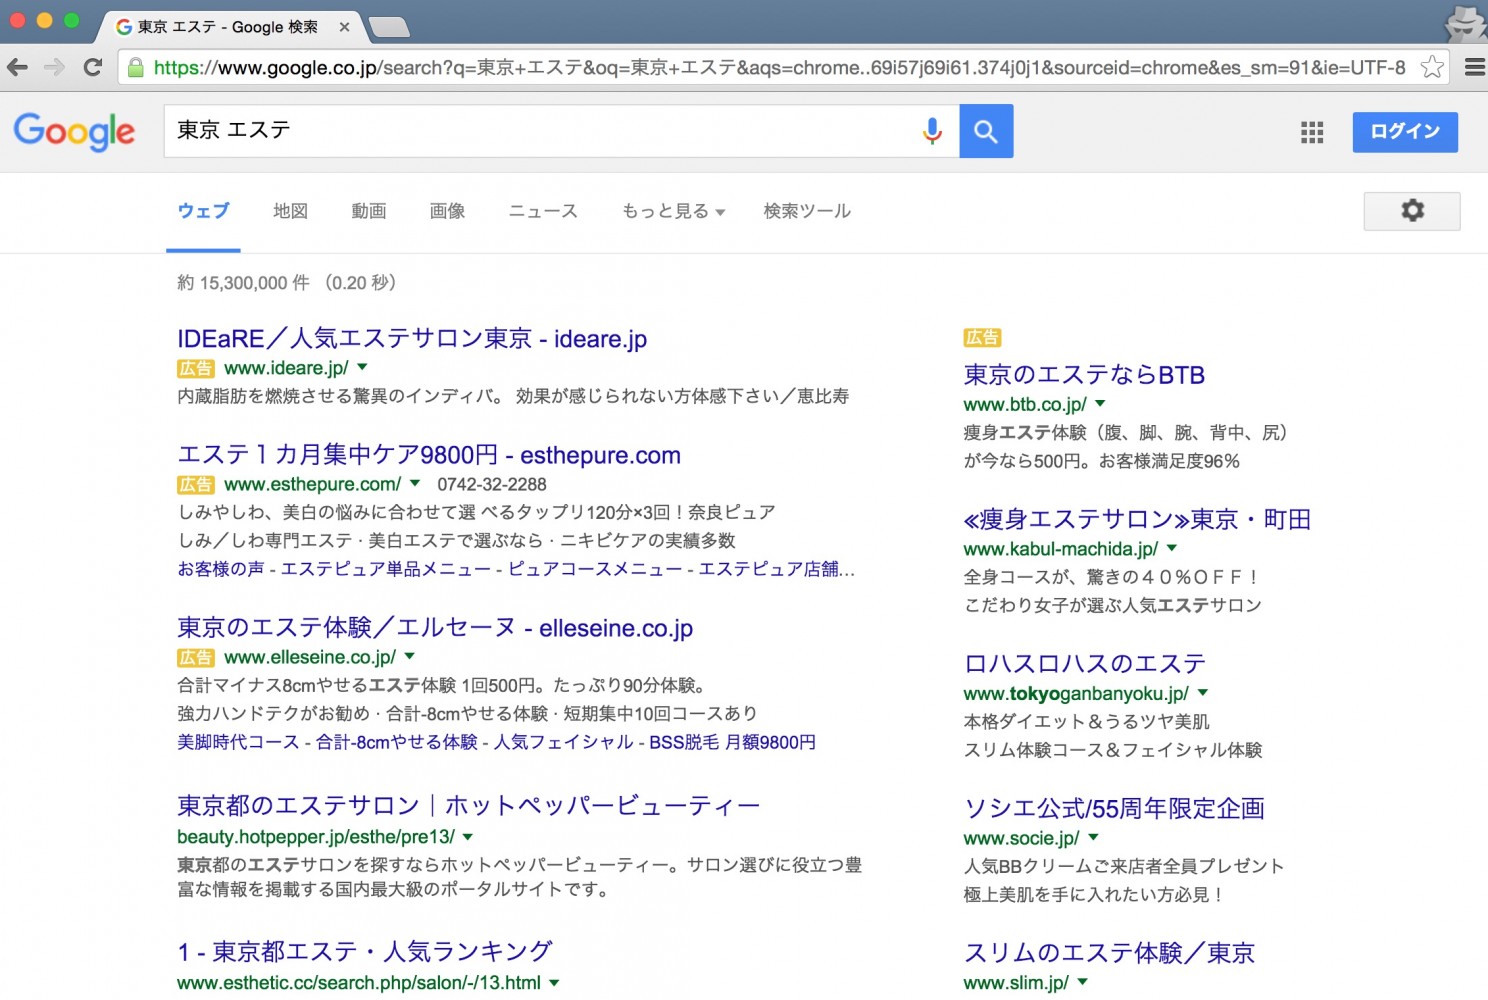Image resolution: width=1488 pixels, height=1000 pixels.
Task: Open ホットペッパービューティー result link
Action: point(469,806)
